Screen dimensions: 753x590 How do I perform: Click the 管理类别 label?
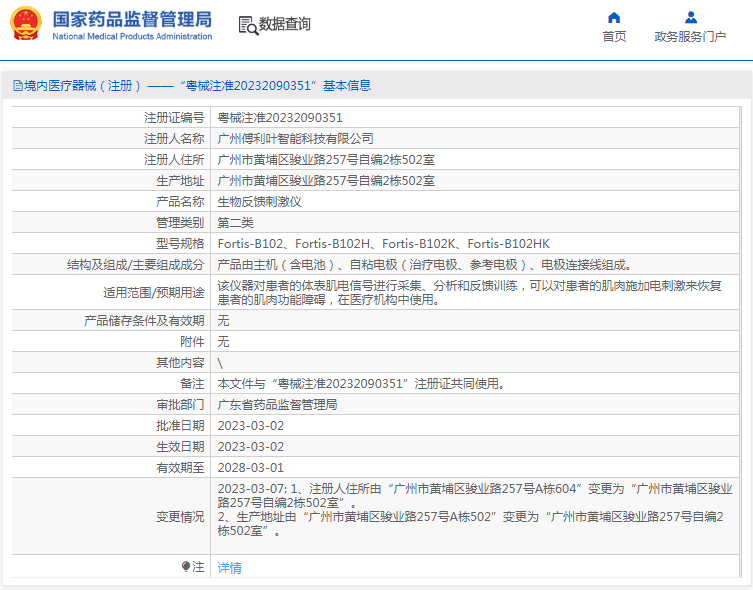pos(180,223)
